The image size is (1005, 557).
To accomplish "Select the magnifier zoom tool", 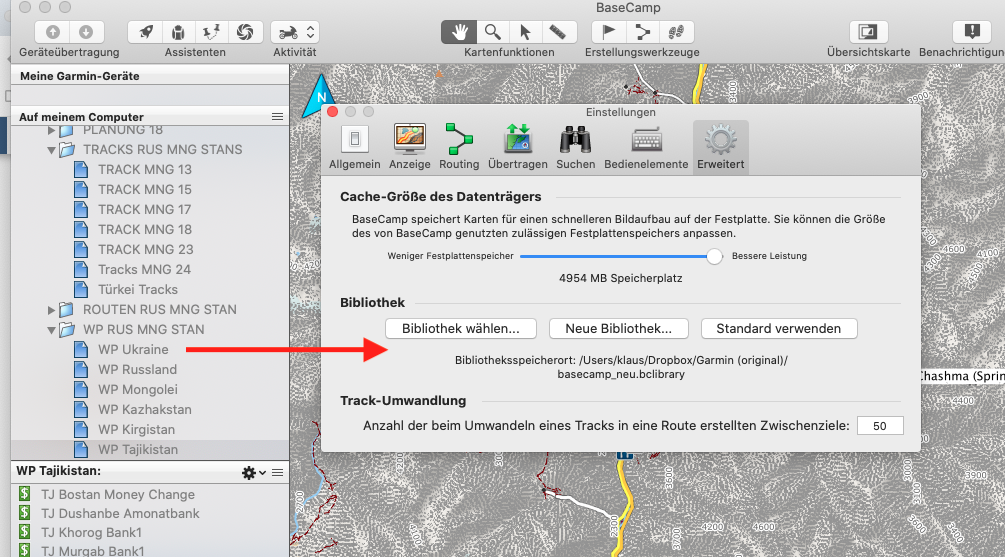I will tap(492, 32).
